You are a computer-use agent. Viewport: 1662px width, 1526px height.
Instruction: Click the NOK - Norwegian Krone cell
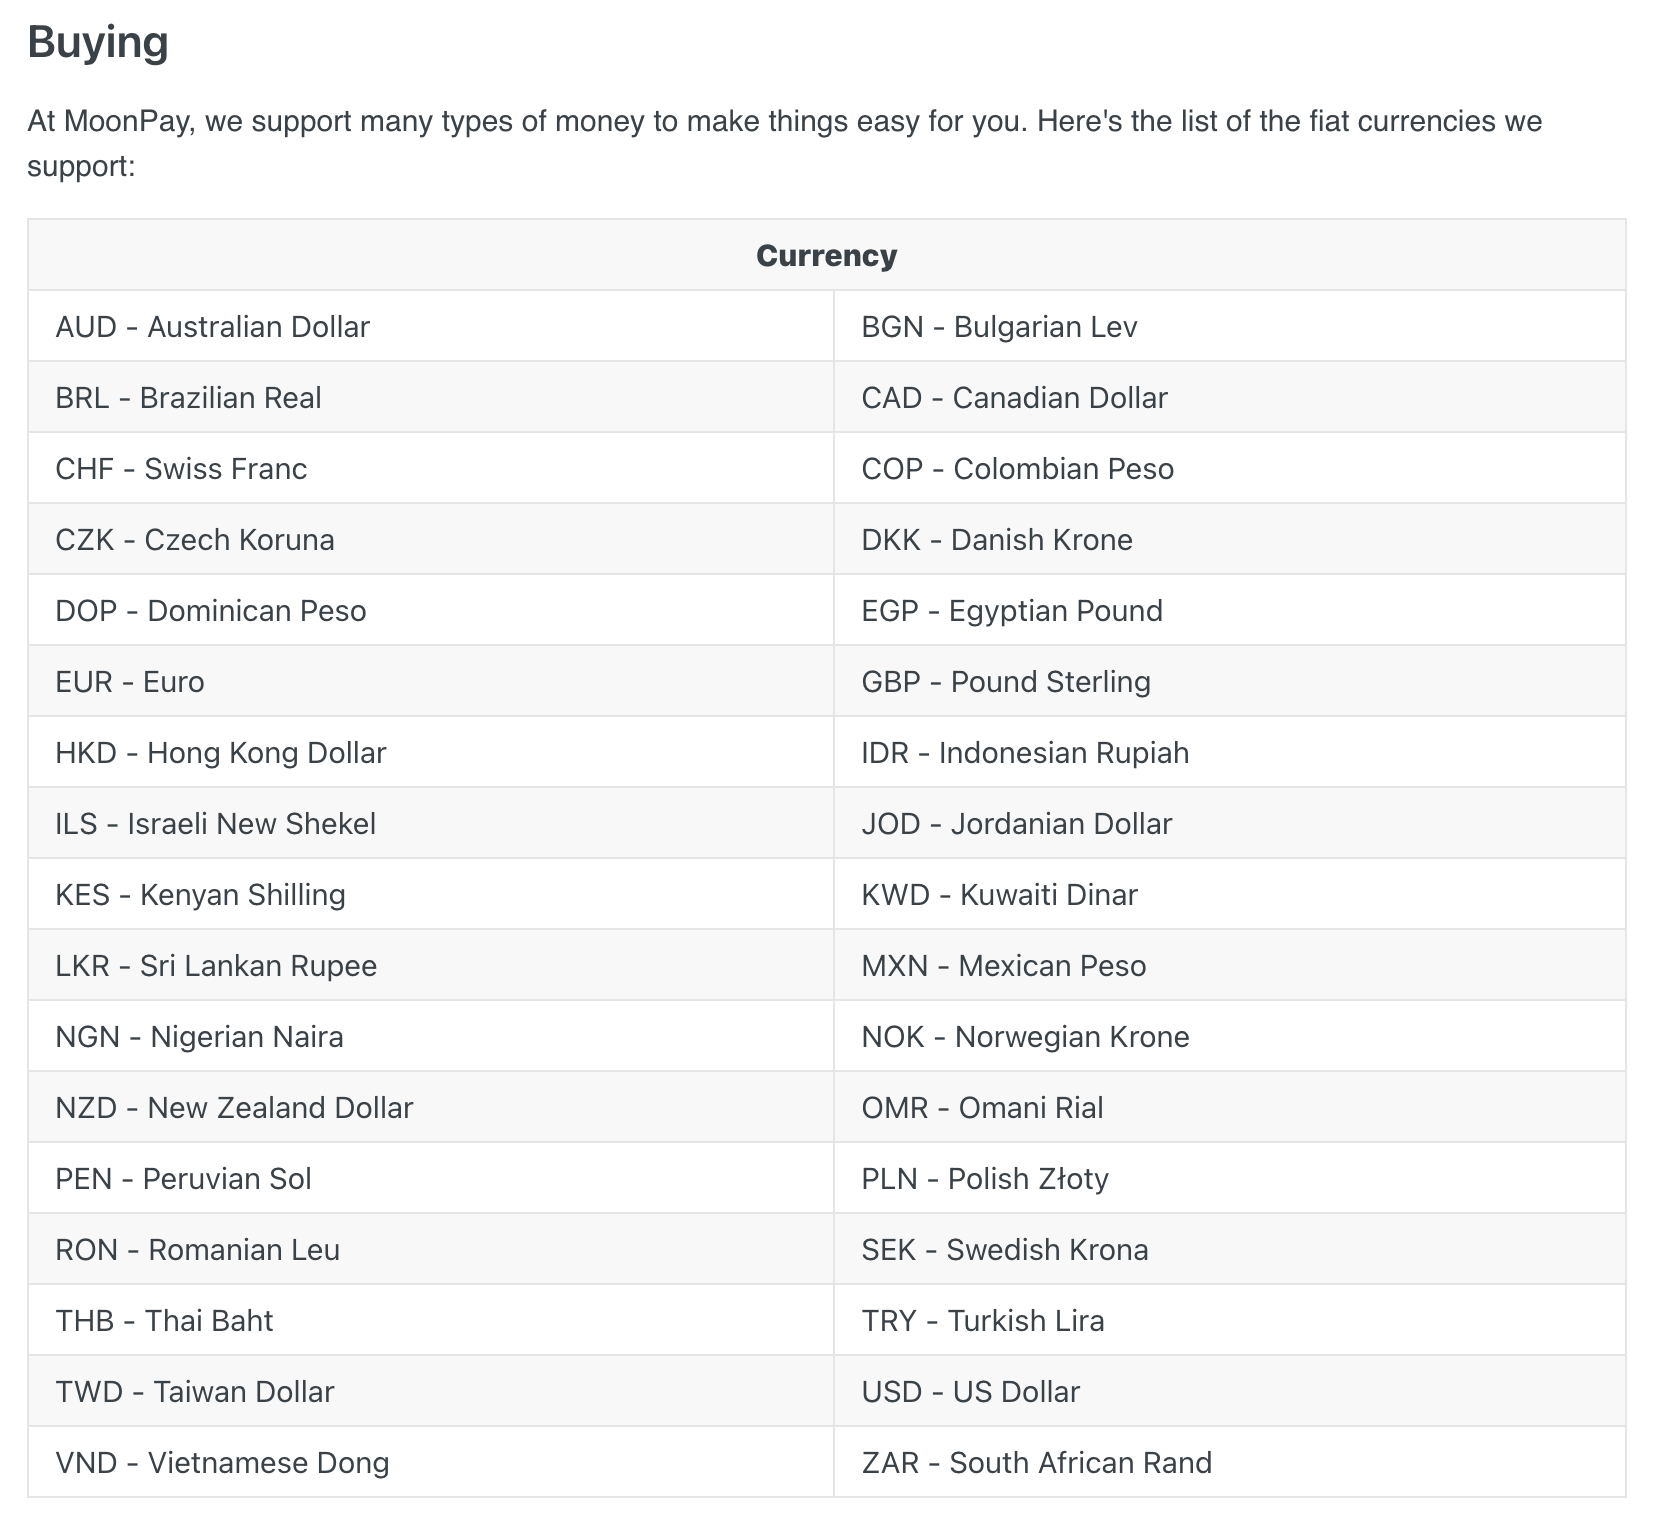point(1230,1036)
